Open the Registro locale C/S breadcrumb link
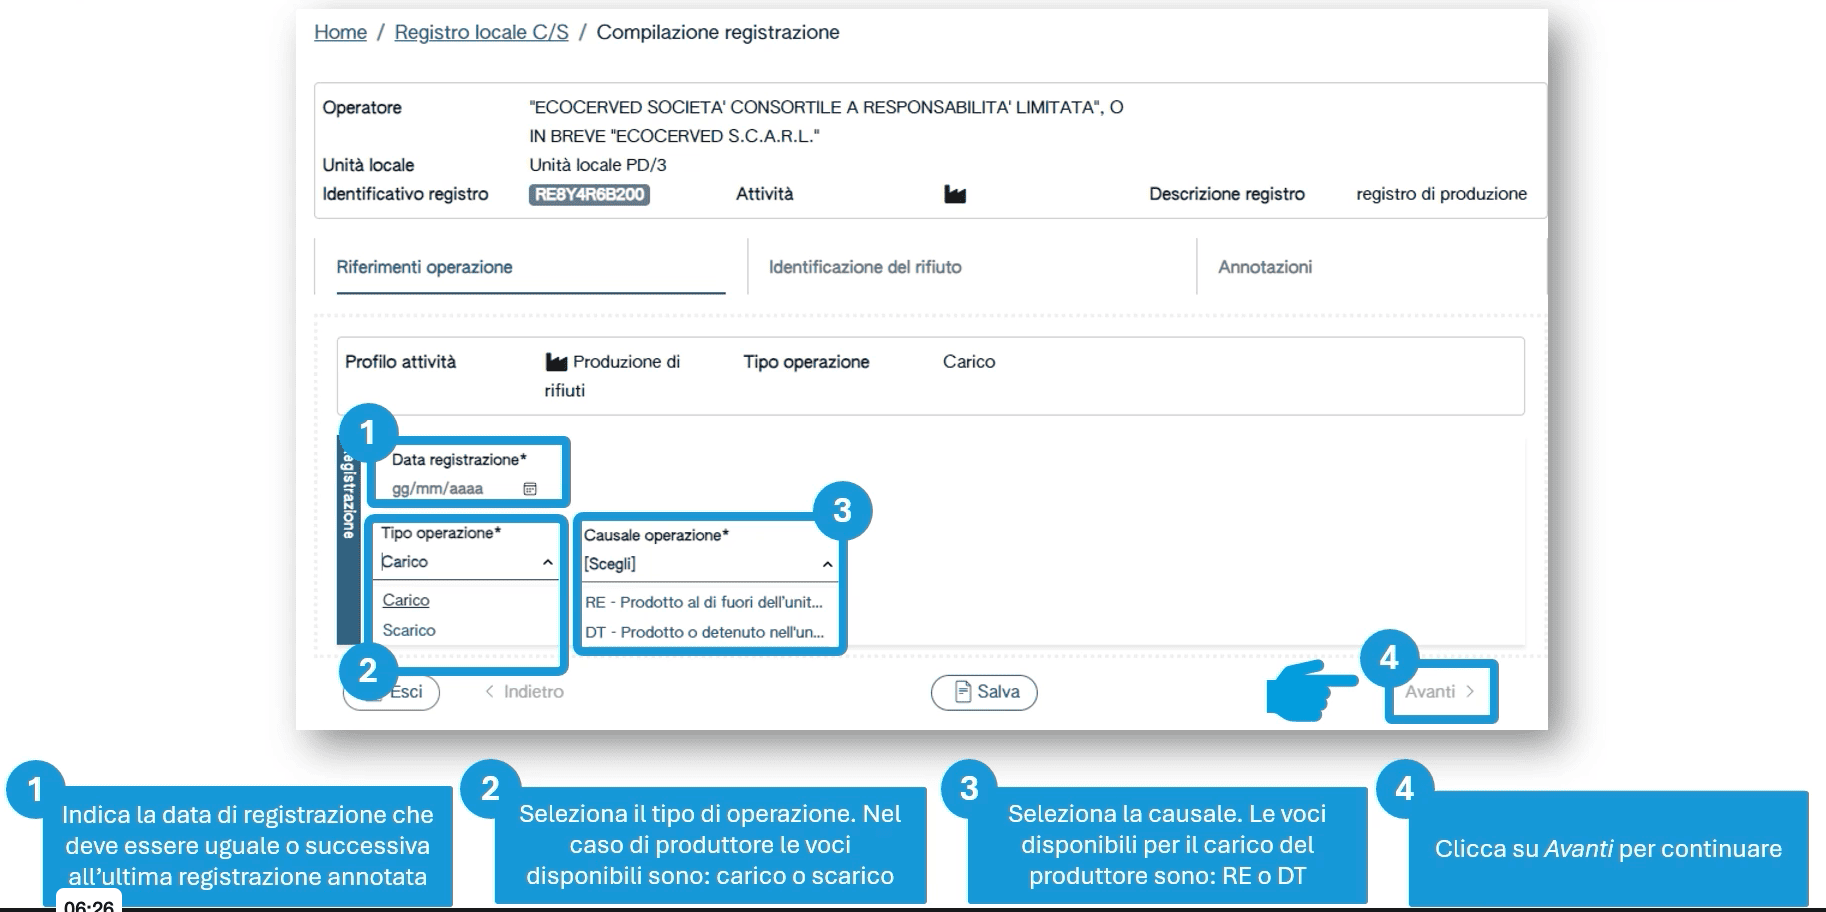The width and height of the screenshot is (1826, 912). pos(481,32)
